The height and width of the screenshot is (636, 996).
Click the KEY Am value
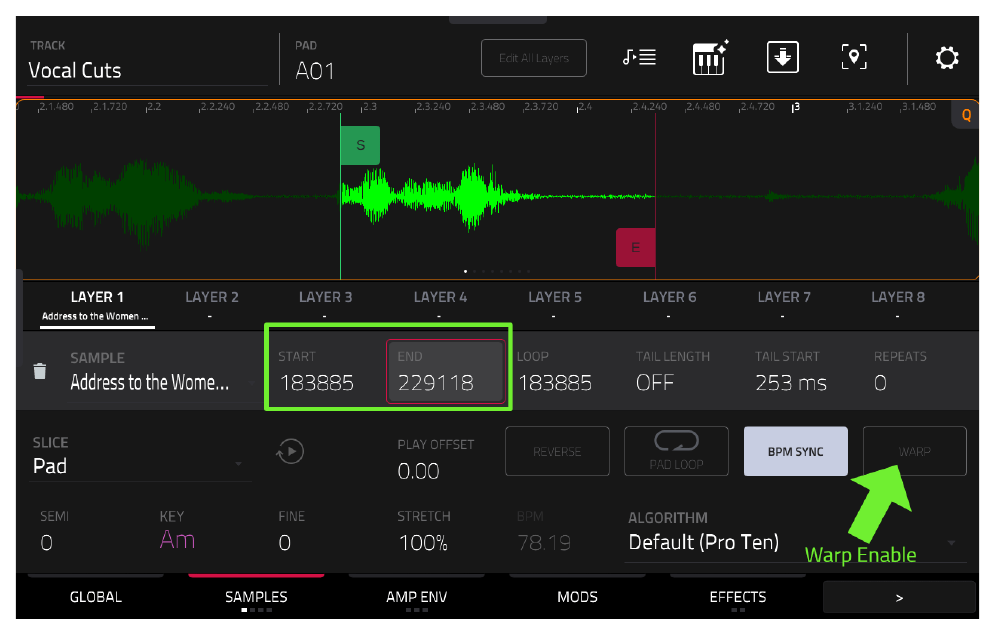177,539
